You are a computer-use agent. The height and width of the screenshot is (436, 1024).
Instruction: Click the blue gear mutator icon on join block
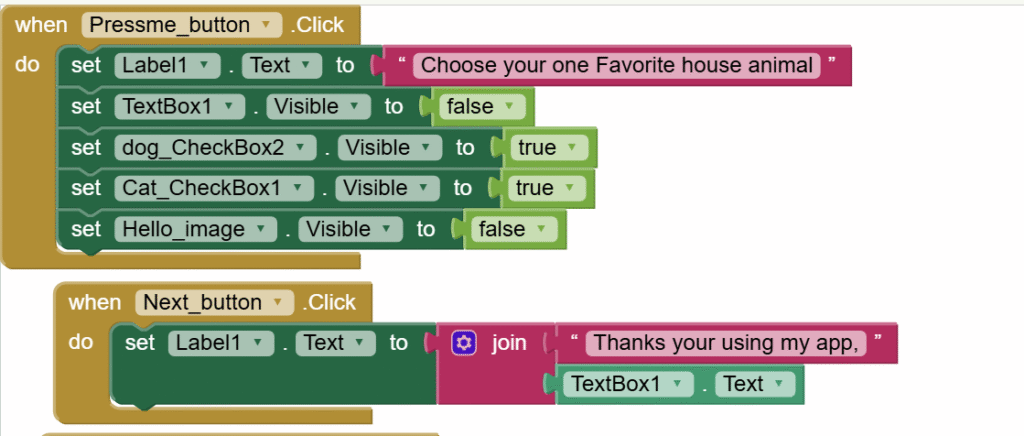point(464,343)
